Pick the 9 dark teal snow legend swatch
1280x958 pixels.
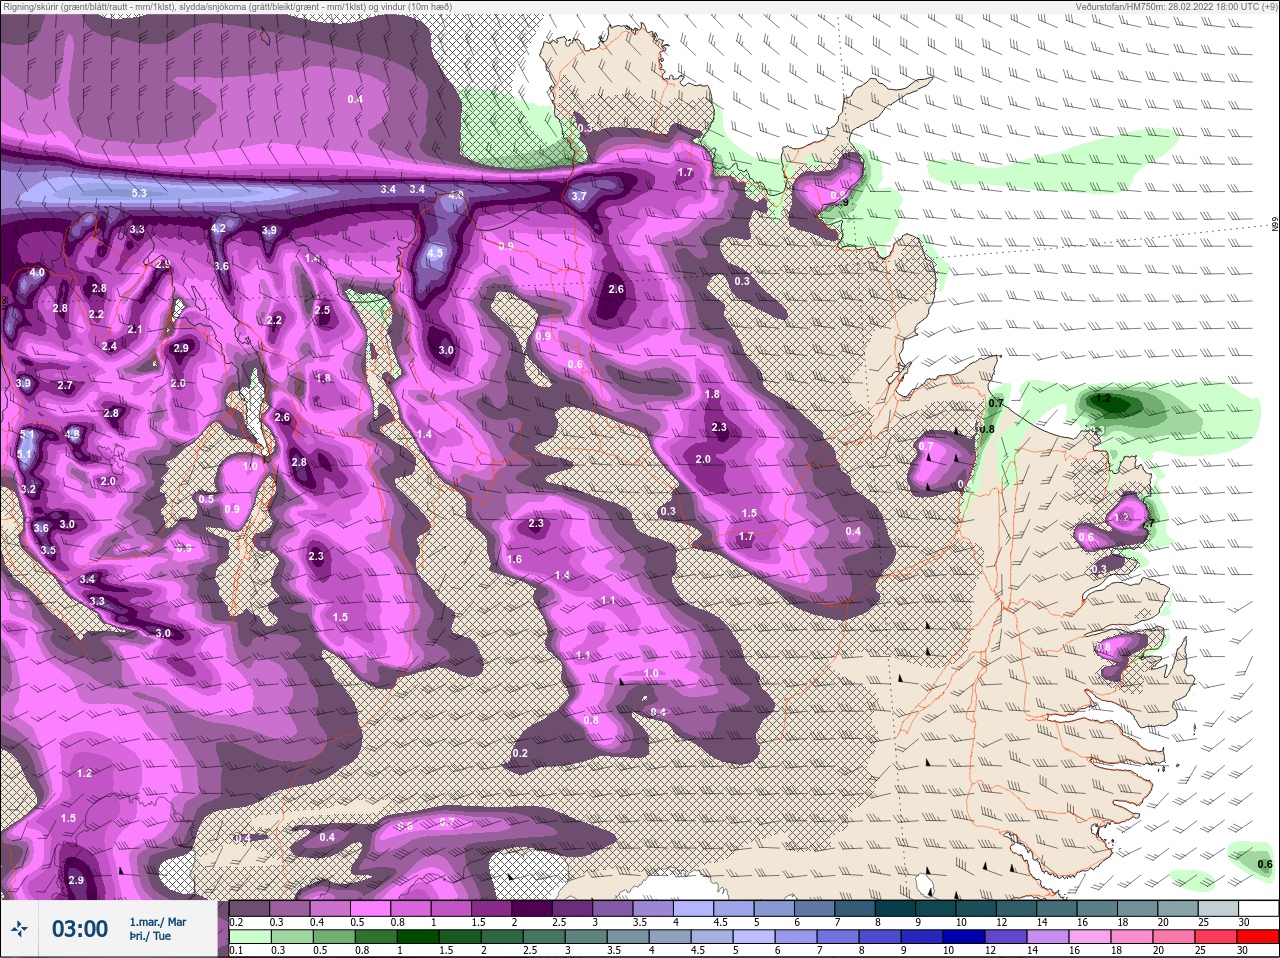(935, 908)
